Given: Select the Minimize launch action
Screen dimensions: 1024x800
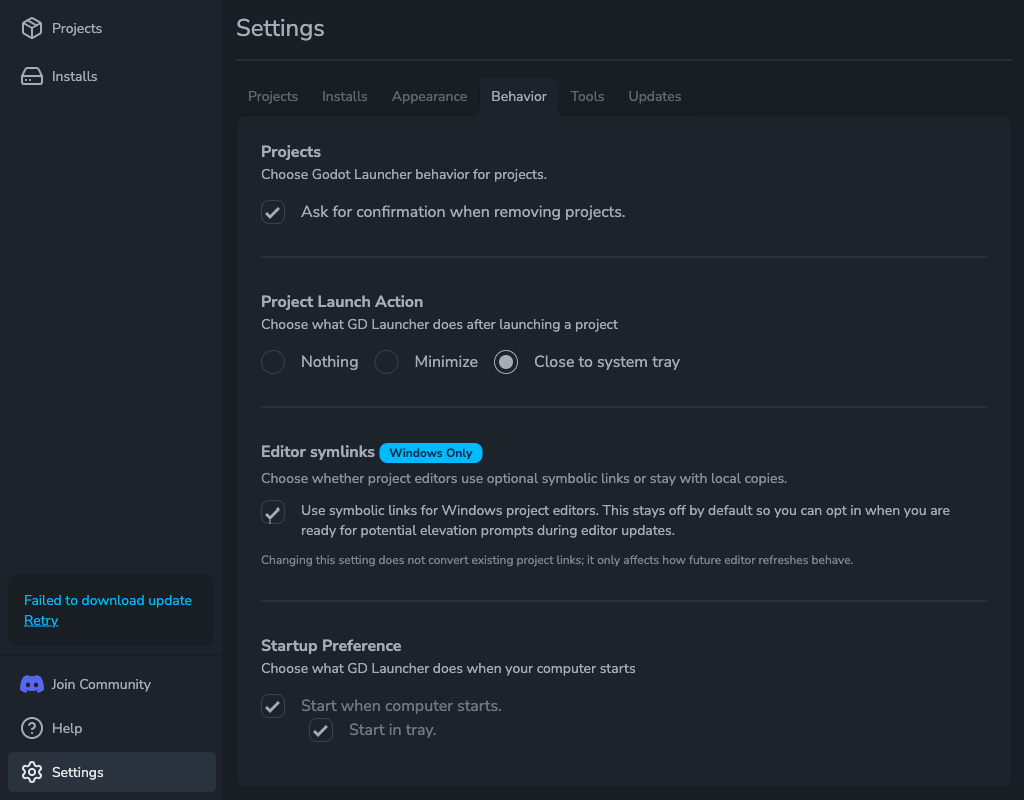Looking at the screenshot, I should (x=387, y=362).
